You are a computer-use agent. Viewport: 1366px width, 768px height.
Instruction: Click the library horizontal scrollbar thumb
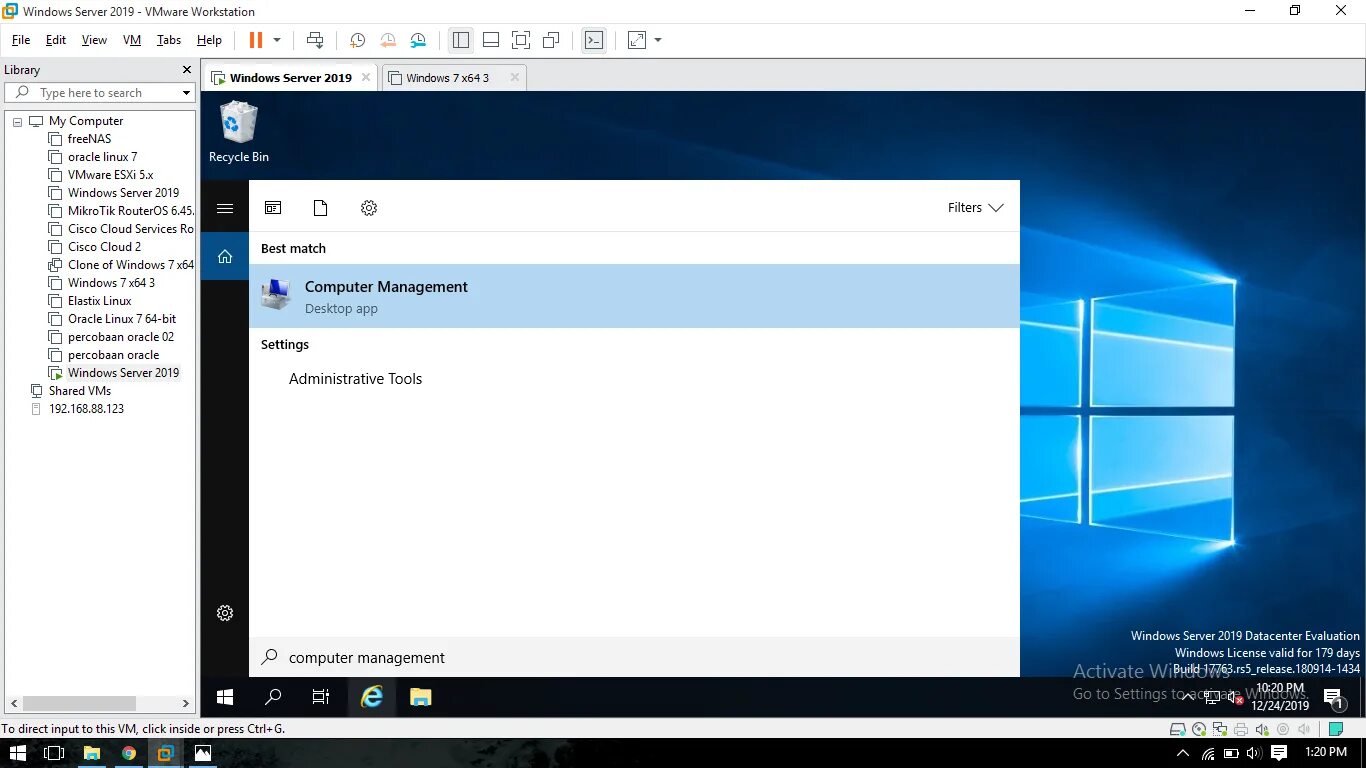click(79, 703)
